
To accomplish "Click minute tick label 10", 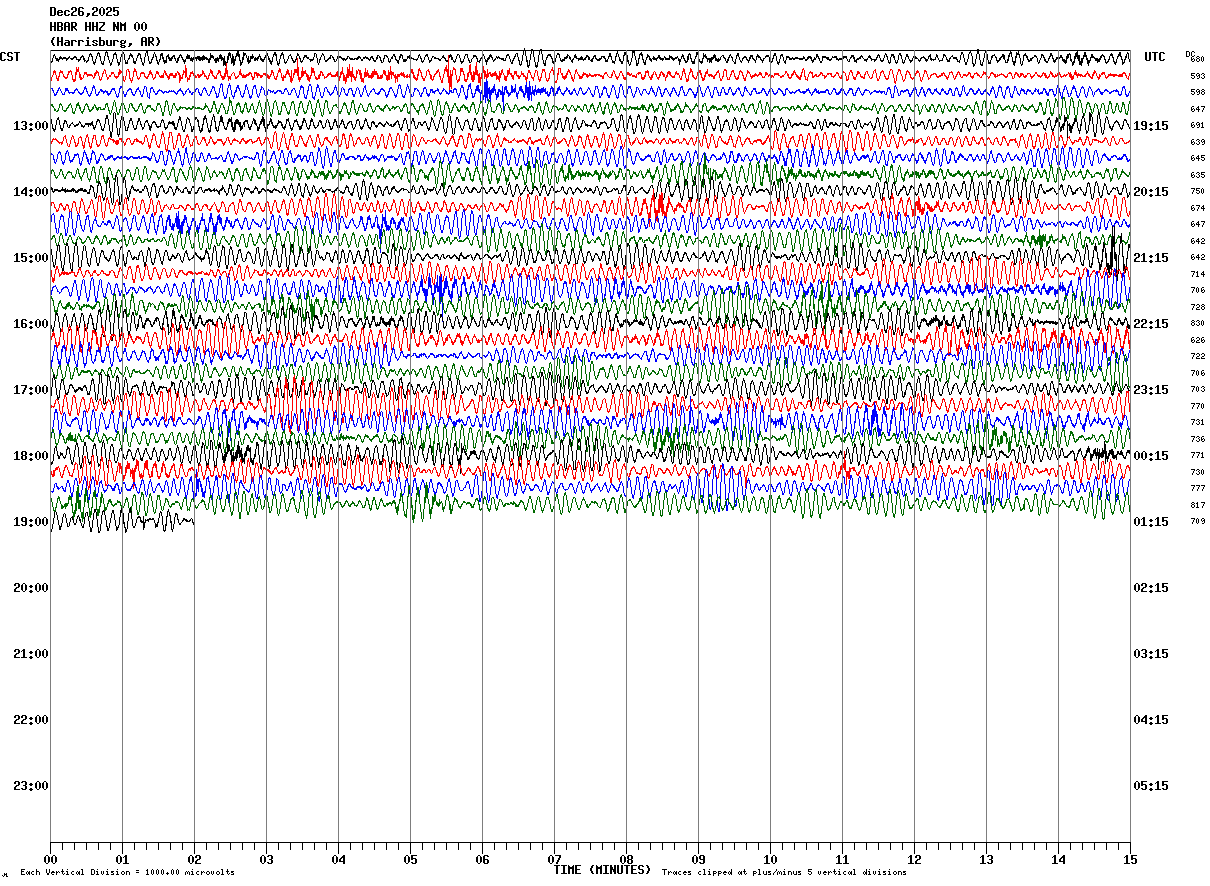I will 770,859.
